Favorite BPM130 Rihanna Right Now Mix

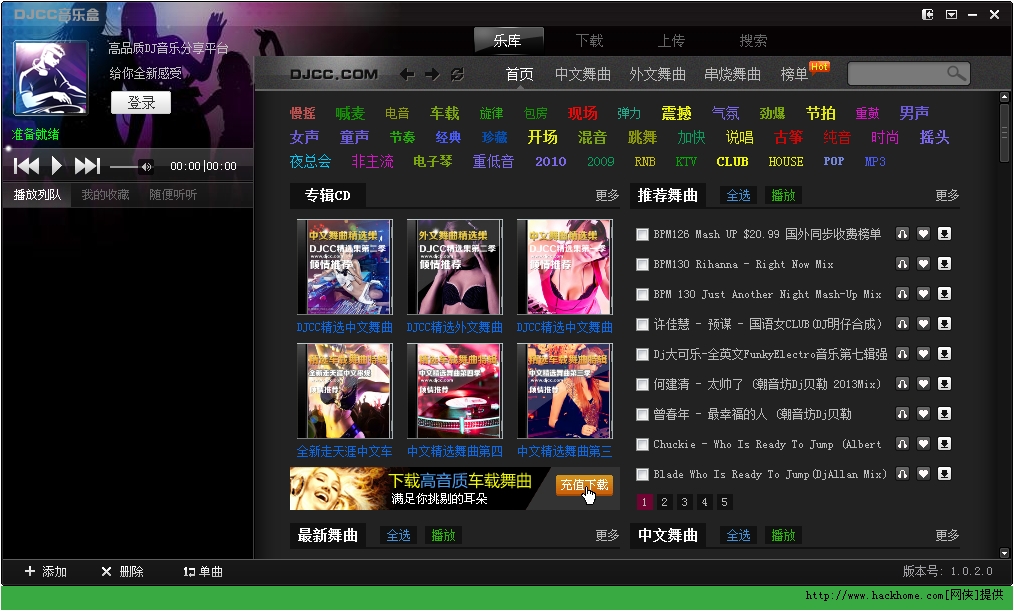tap(923, 264)
